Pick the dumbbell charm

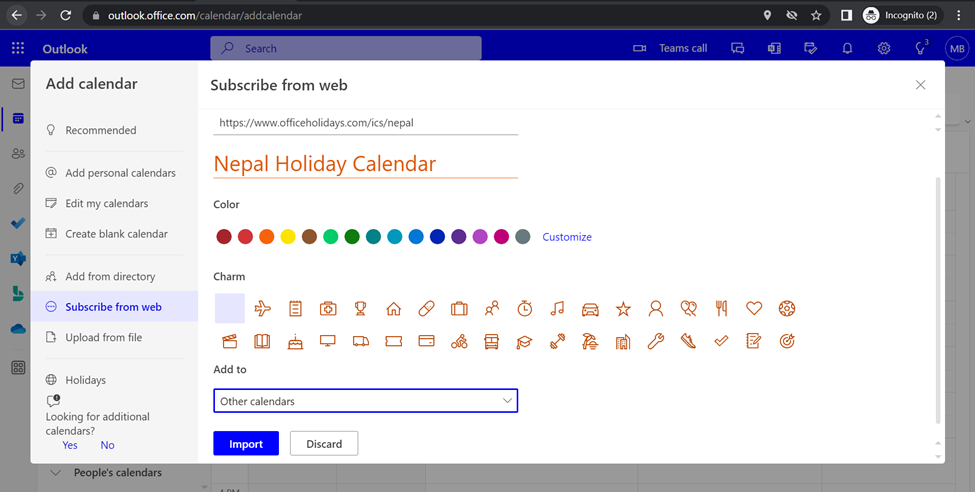pyautogui.click(x=557, y=341)
